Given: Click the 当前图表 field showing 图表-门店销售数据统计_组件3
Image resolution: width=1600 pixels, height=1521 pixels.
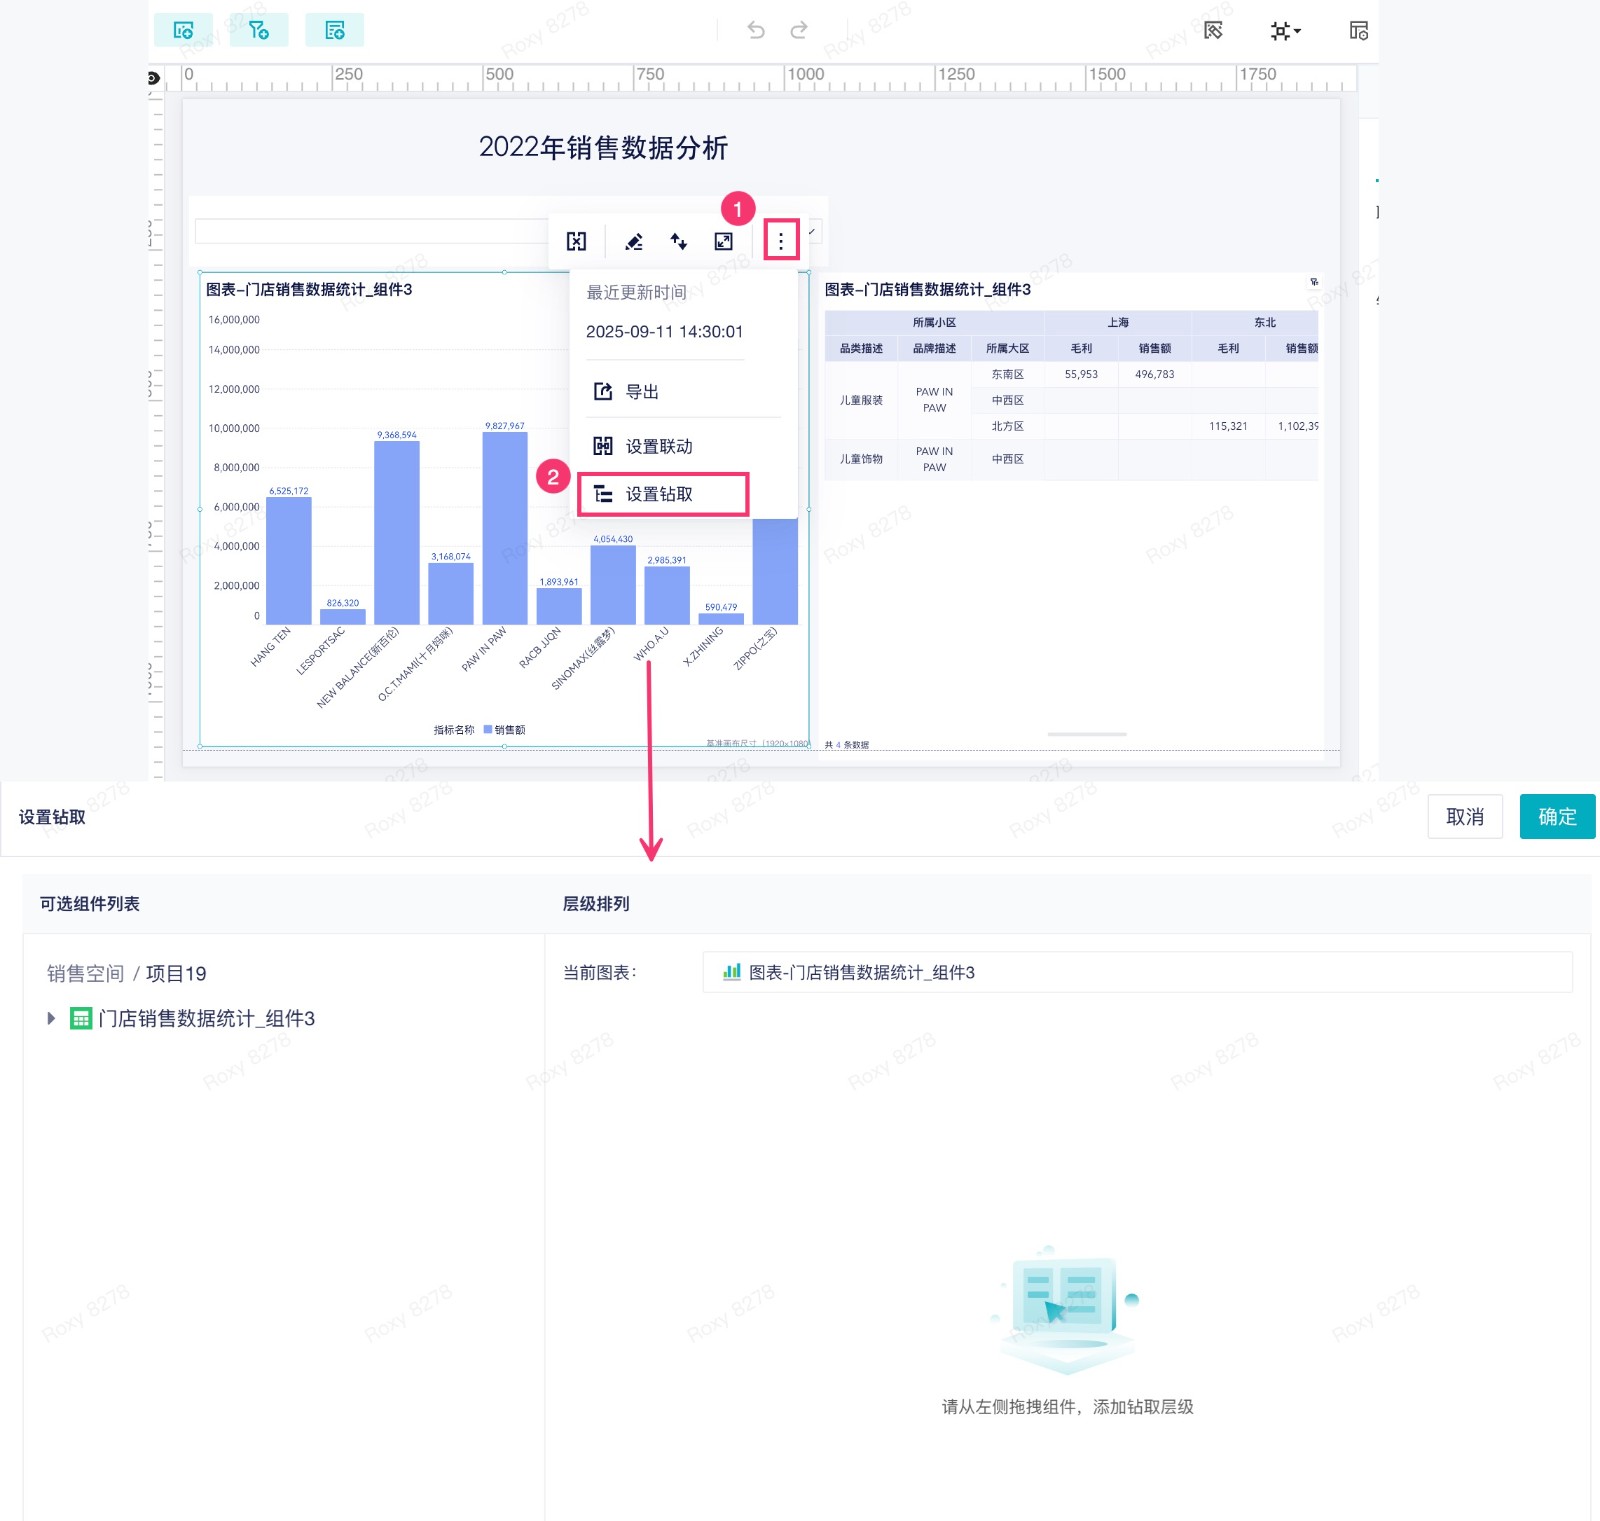Looking at the screenshot, I should pyautogui.click(x=1137, y=972).
